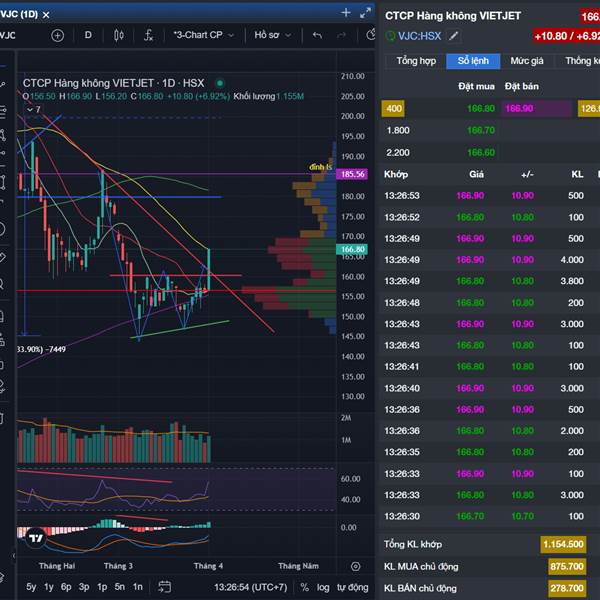
Task: Click KL MUA chủ động value 875.700
Action: click(x=567, y=566)
